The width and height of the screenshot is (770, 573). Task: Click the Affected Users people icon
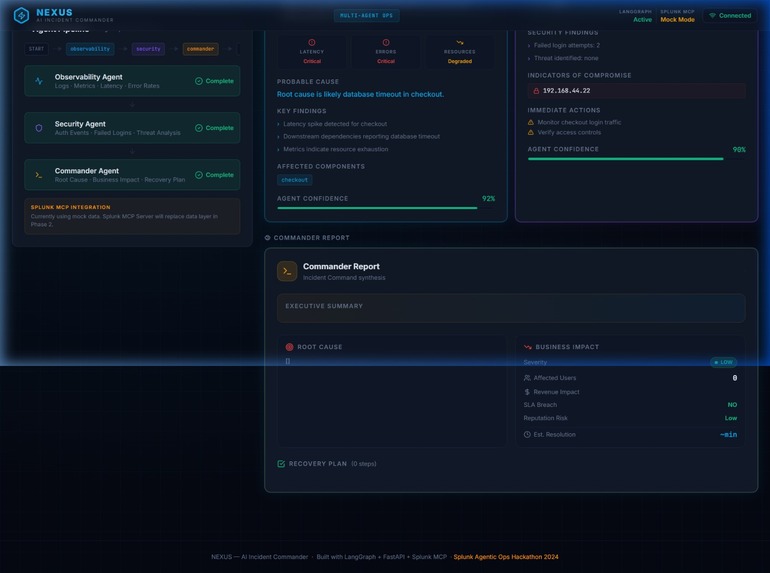click(527, 378)
